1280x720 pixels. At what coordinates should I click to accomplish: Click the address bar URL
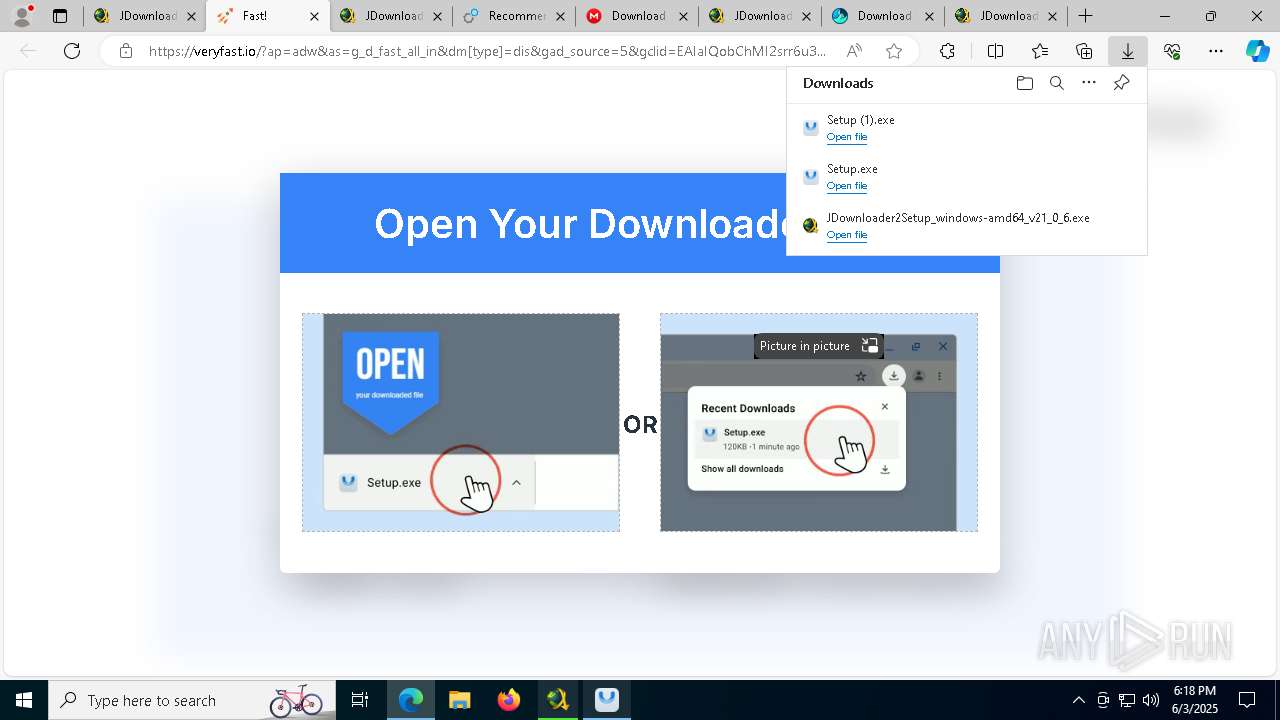pos(487,51)
